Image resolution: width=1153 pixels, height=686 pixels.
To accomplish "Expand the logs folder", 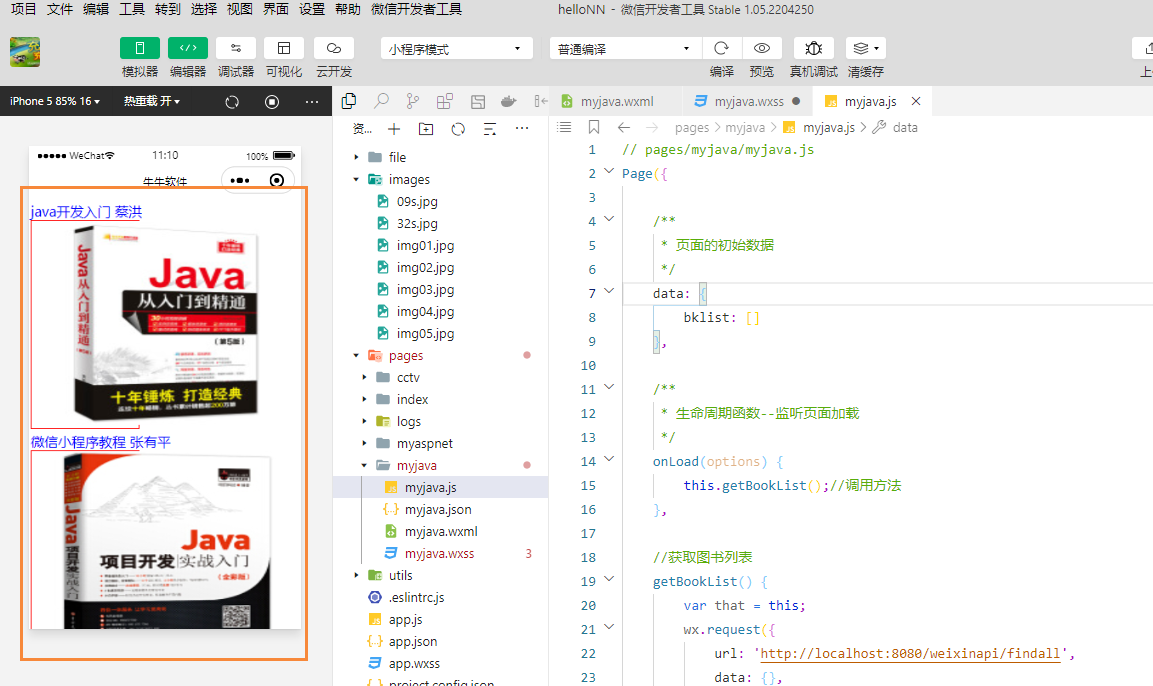I will 364,421.
